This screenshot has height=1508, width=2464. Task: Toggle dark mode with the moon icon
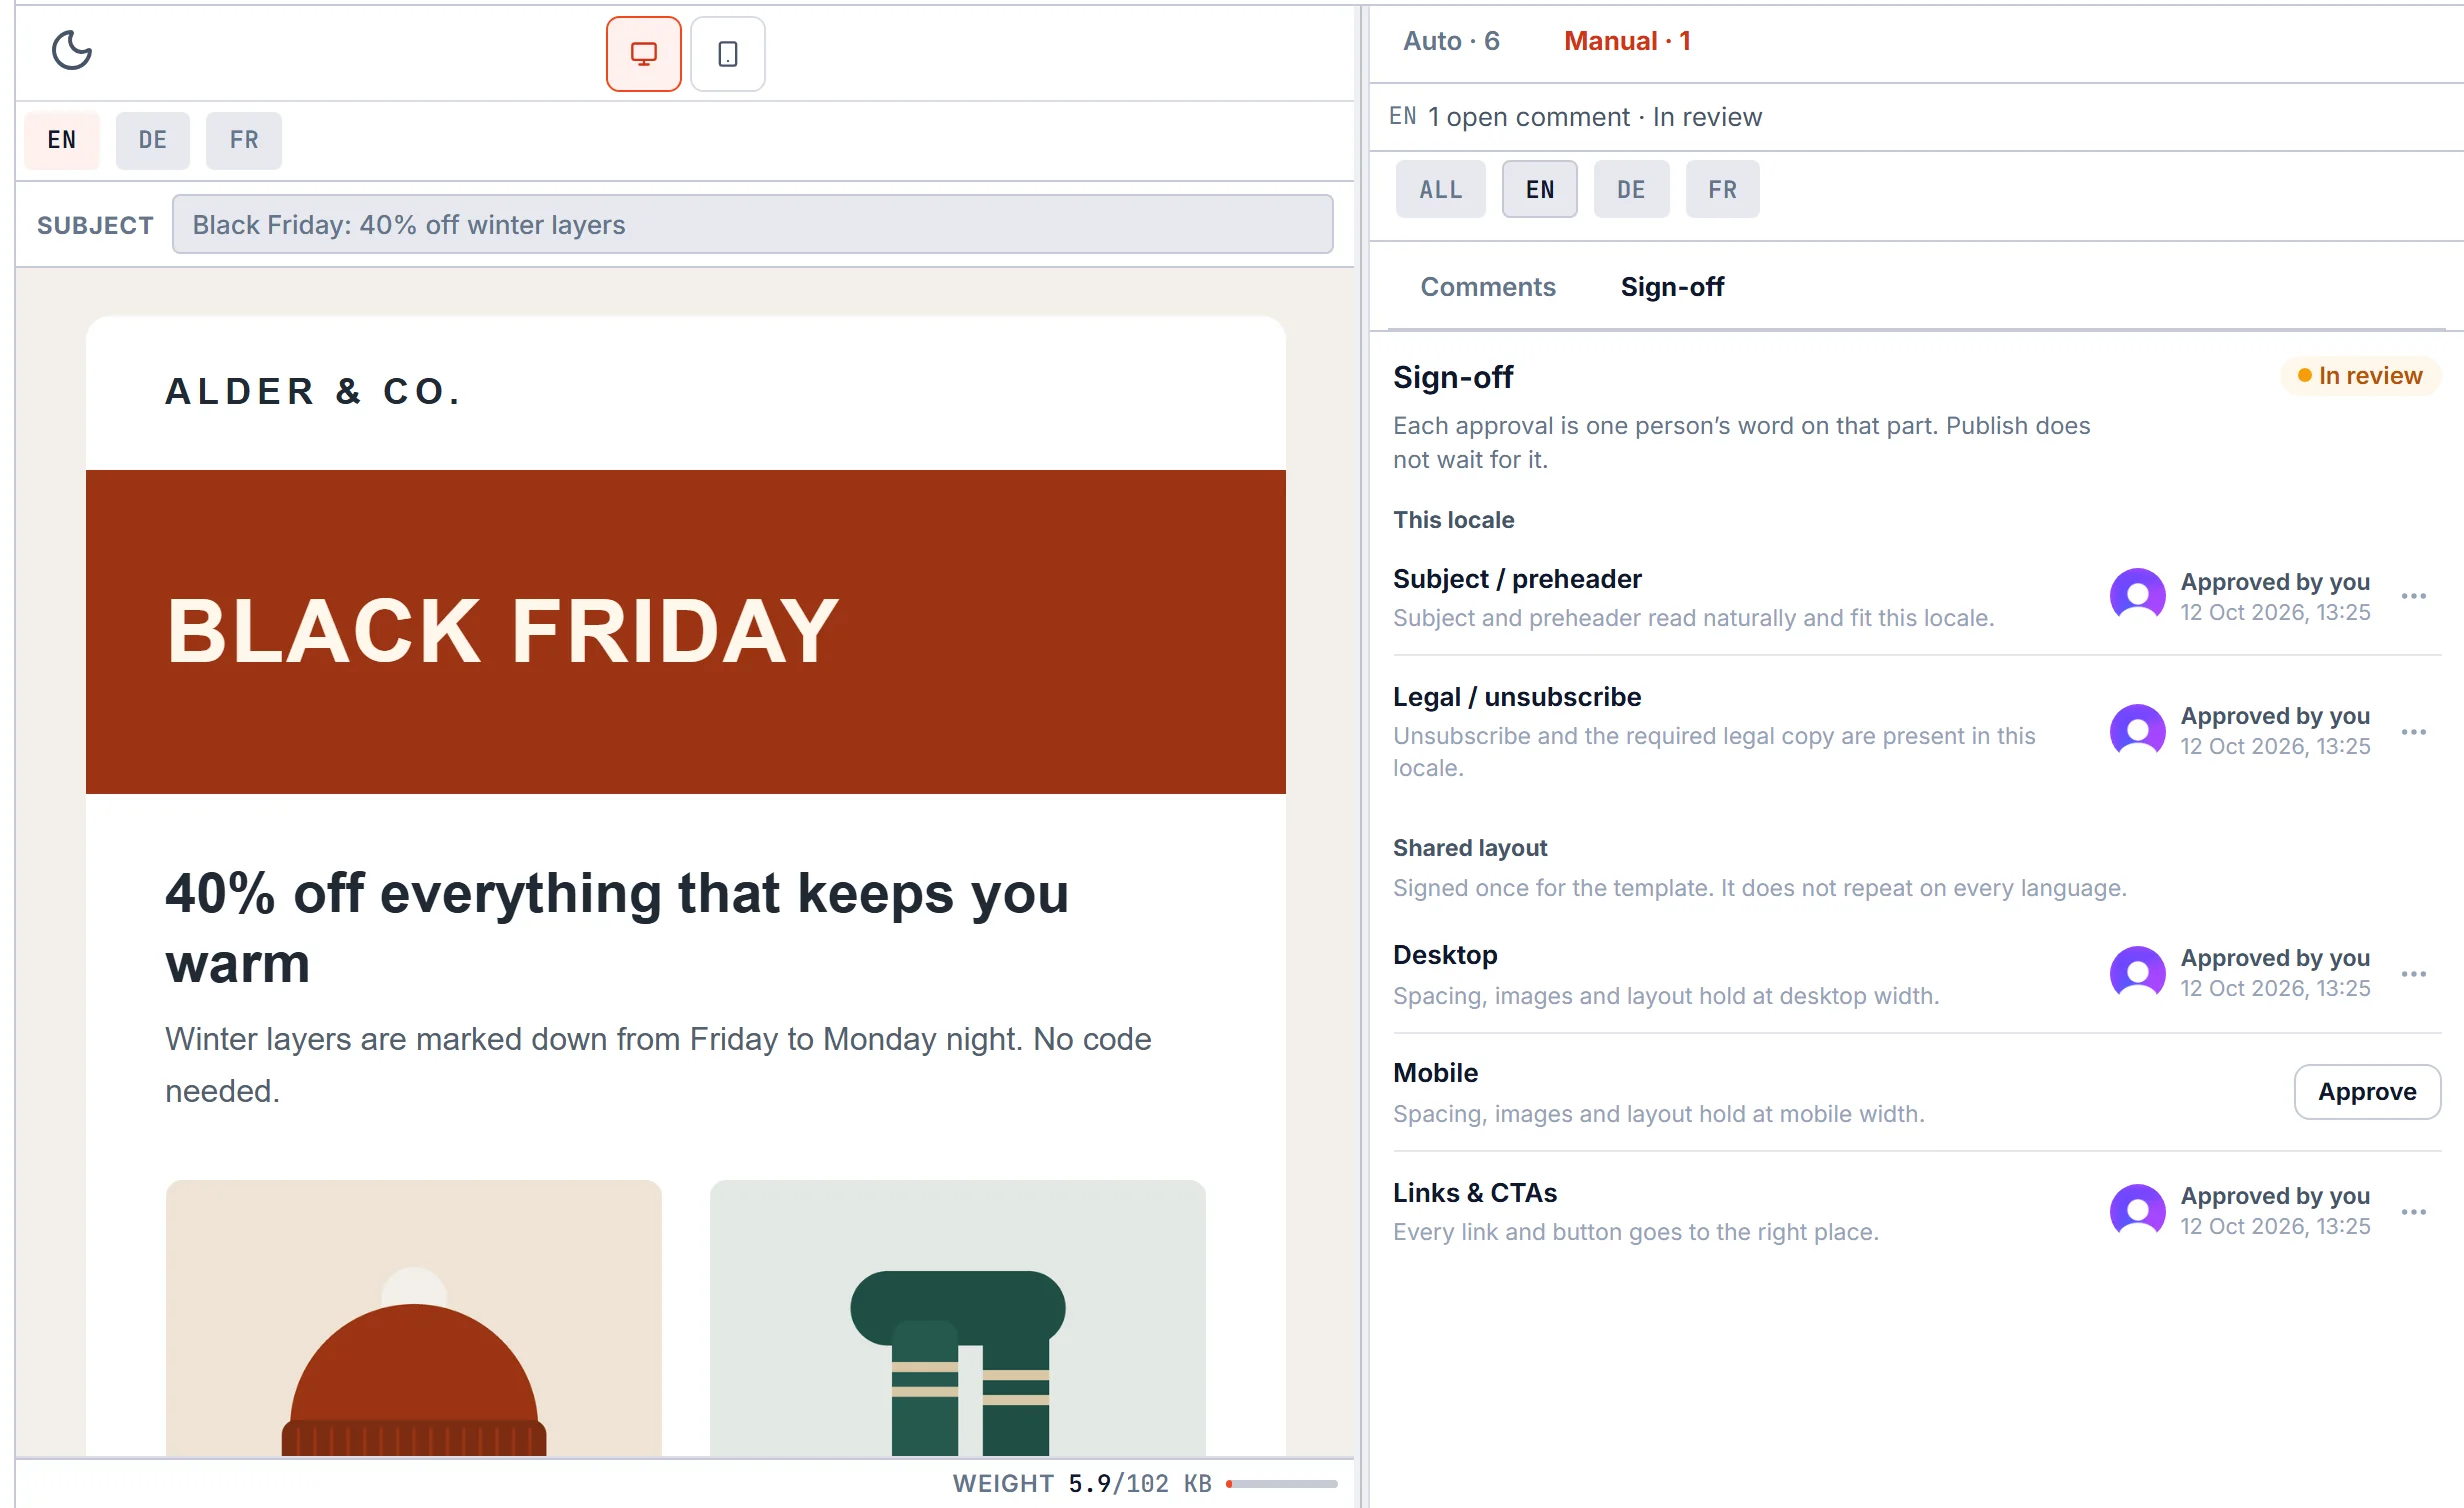pyautogui.click(x=71, y=50)
